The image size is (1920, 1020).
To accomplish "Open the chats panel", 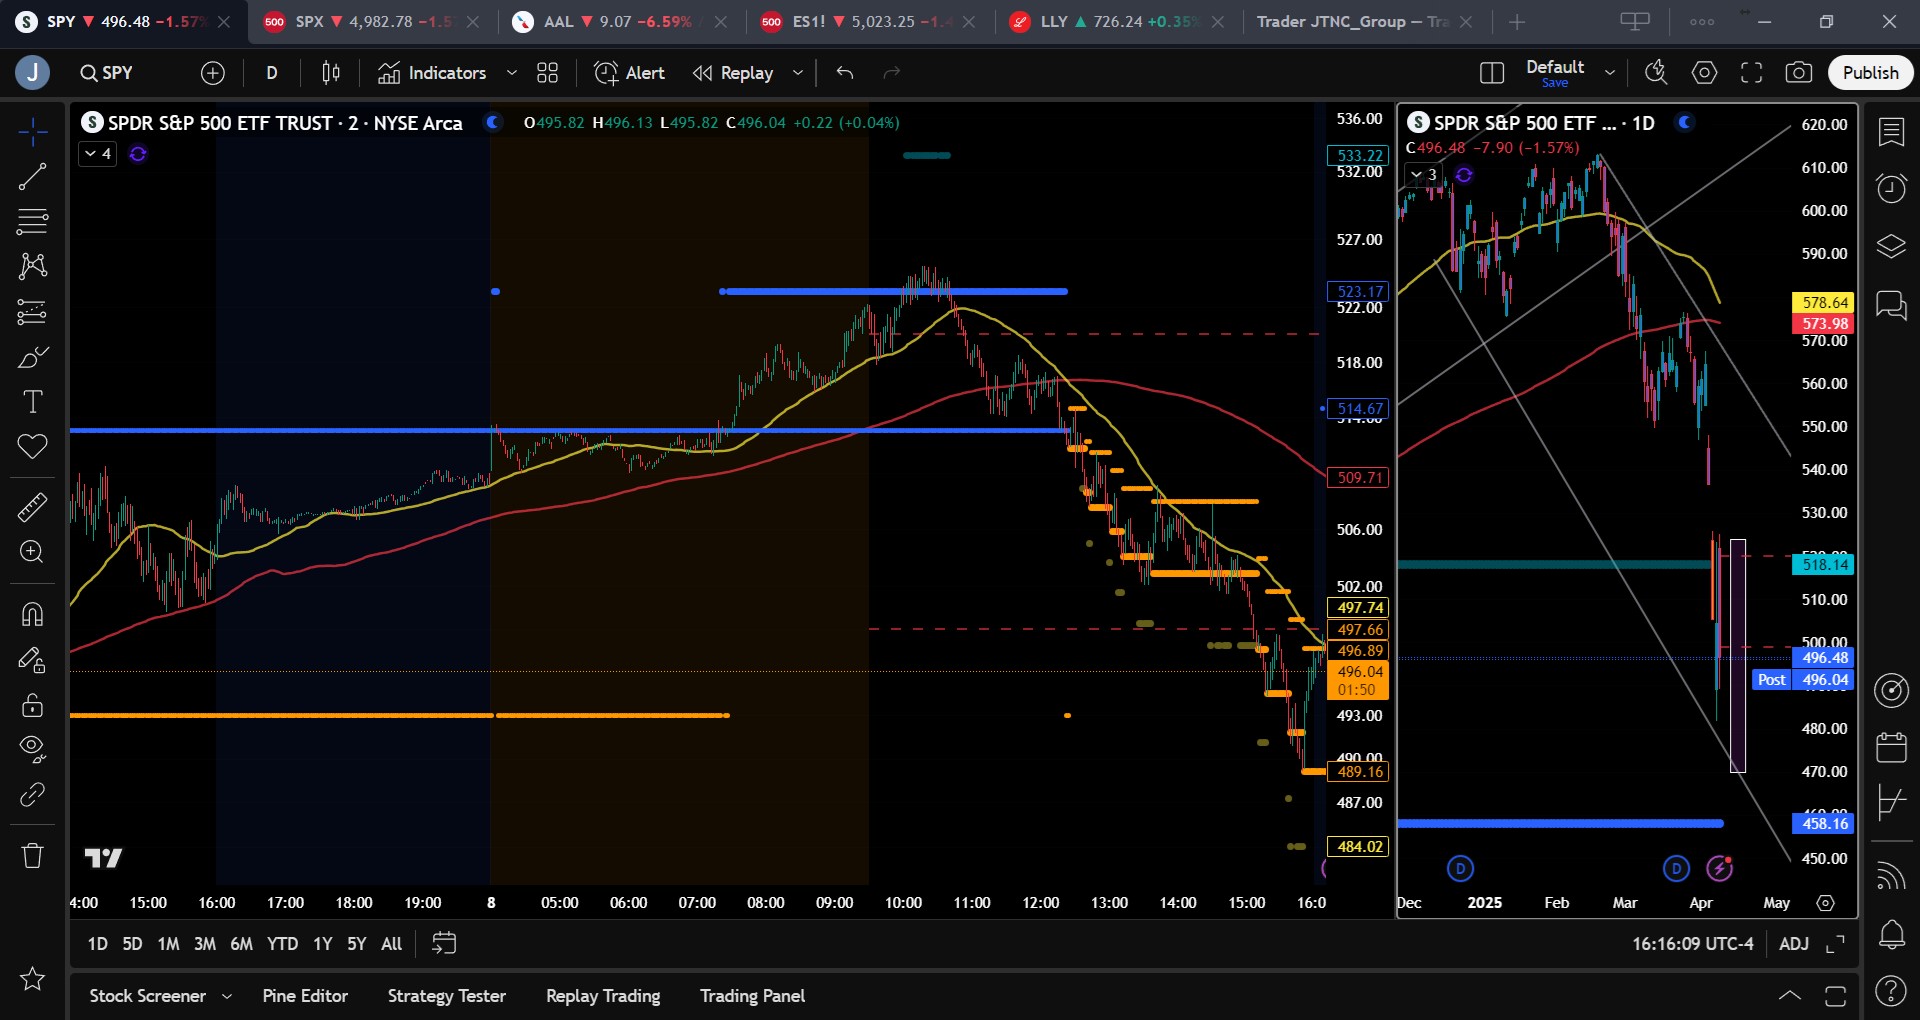I will [x=1891, y=304].
